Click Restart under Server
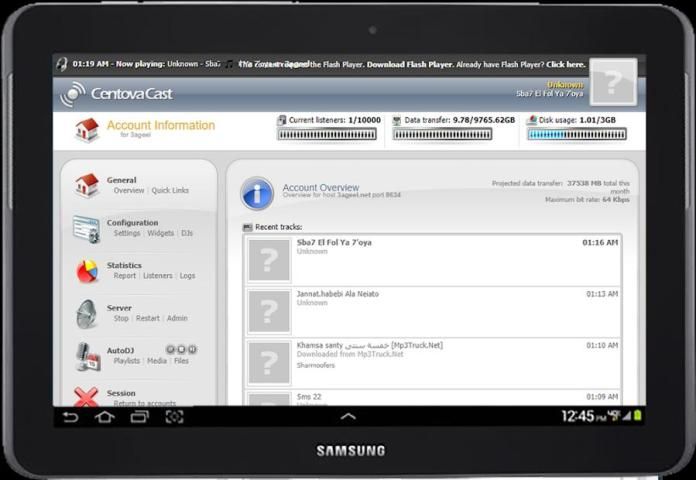 [x=148, y=318]
